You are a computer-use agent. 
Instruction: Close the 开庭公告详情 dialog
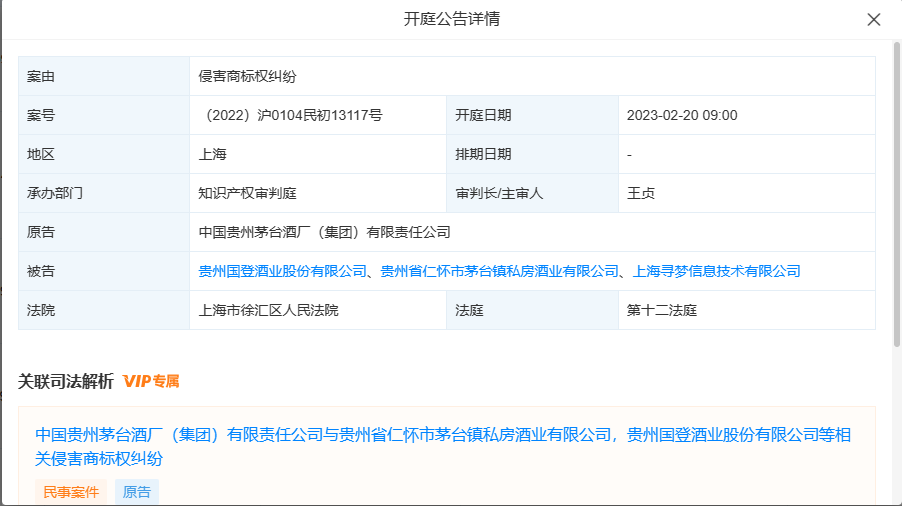(x=873, y=20)
